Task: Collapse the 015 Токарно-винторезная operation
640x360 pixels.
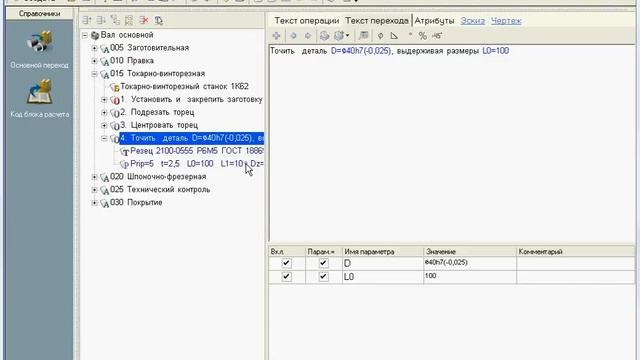Action: 94,74
